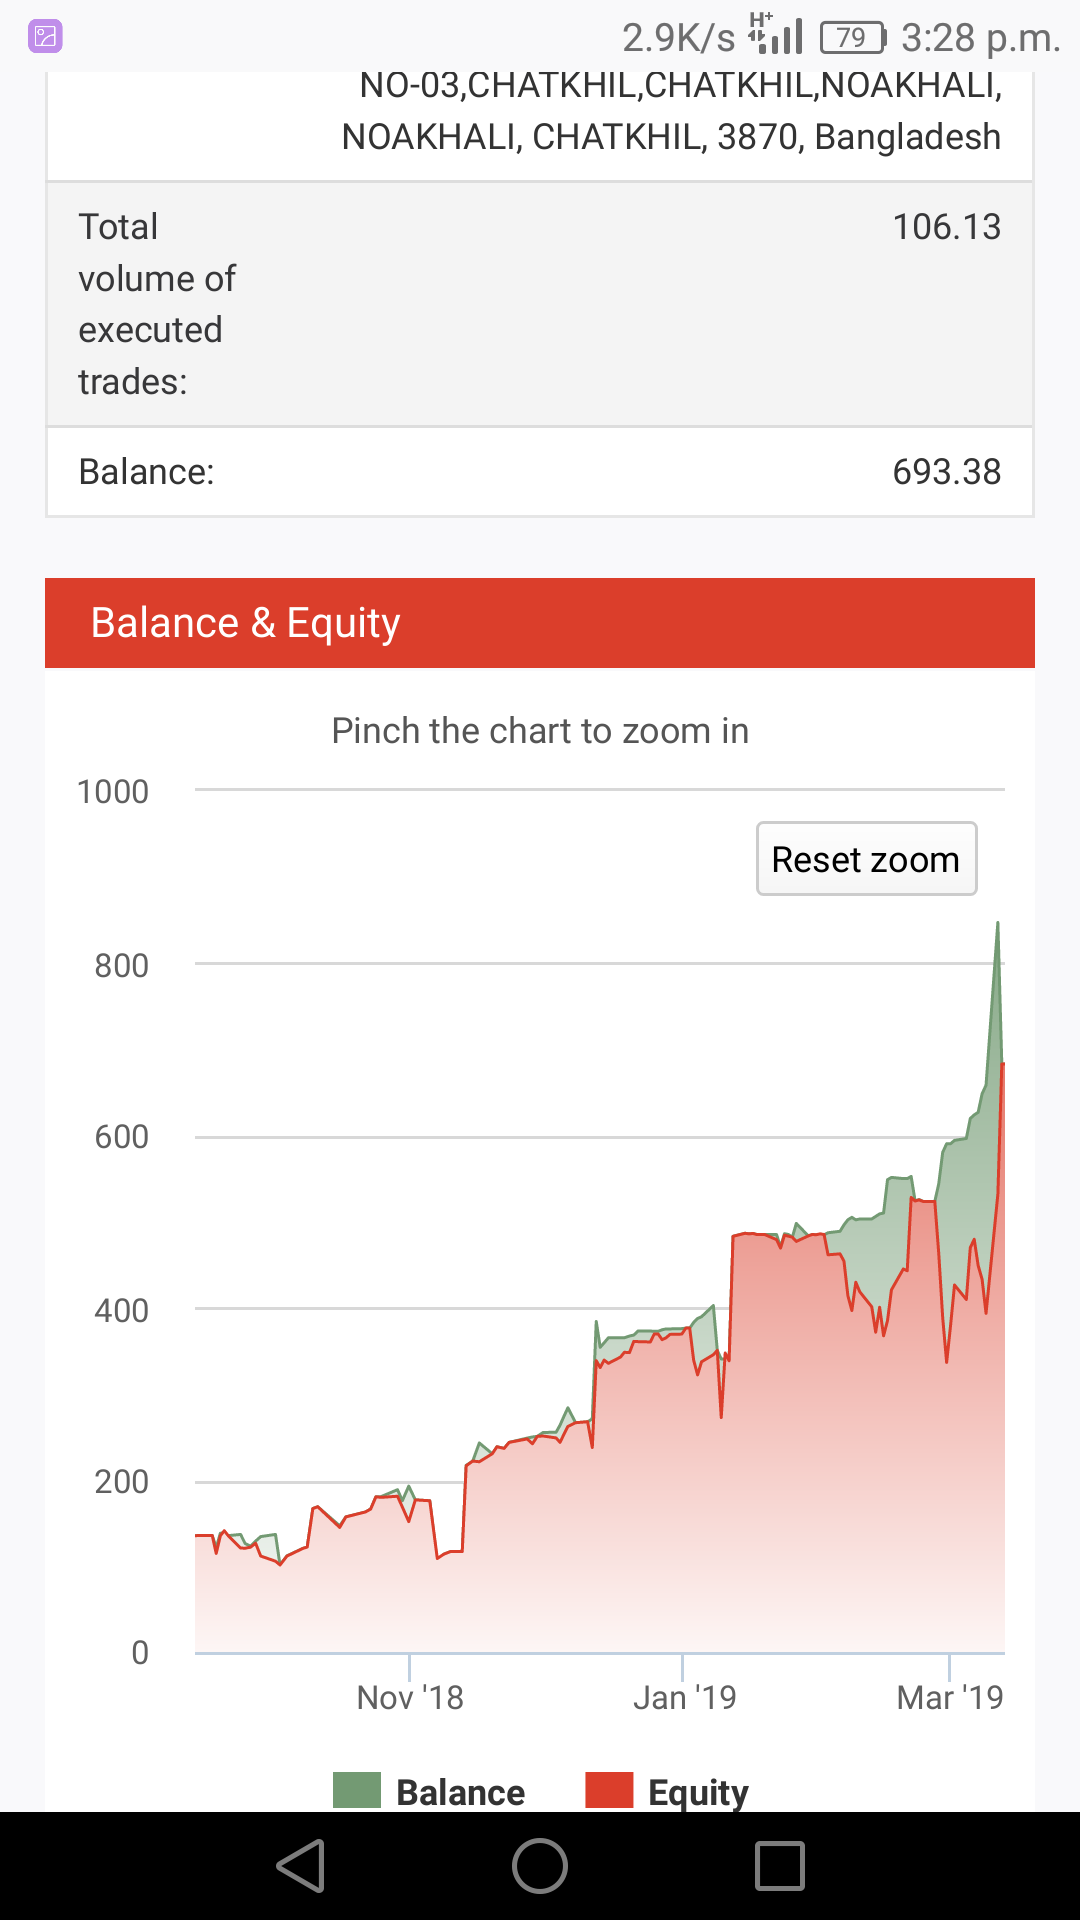
Task: Tap the balance value 693.38
Action: (946, 472)
